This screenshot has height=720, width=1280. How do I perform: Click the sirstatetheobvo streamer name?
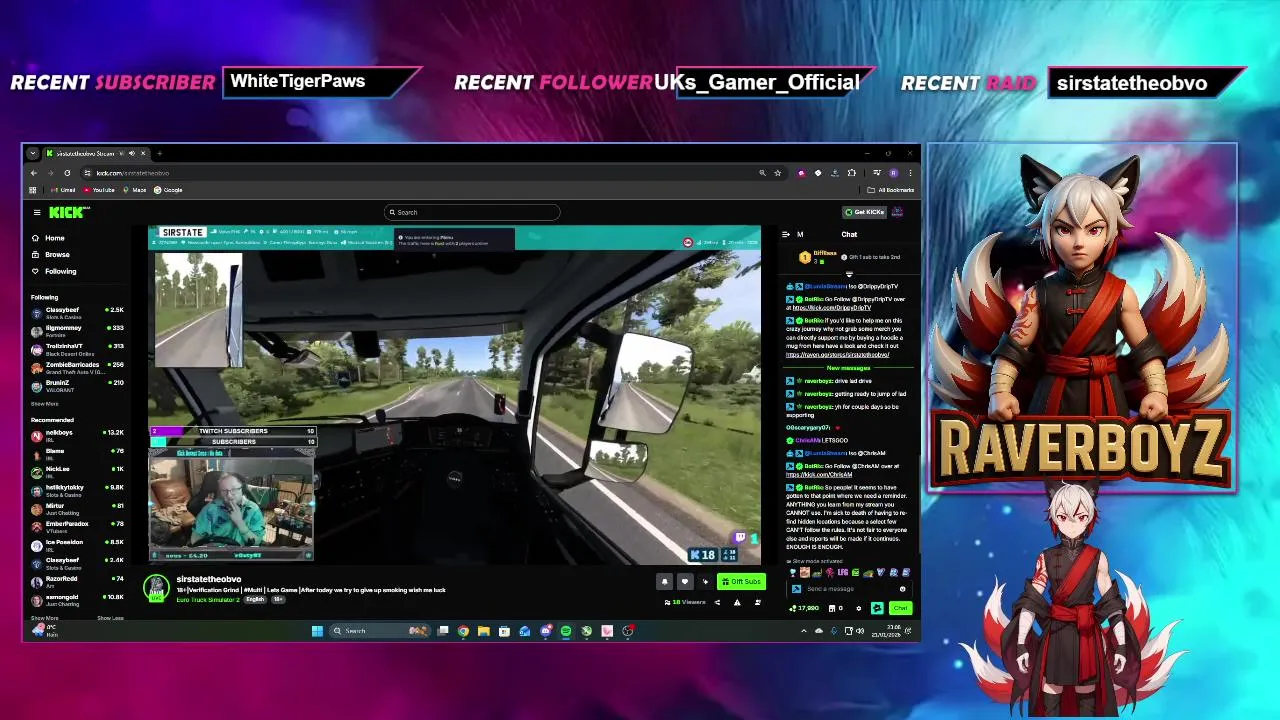click(x=209, y=579)
